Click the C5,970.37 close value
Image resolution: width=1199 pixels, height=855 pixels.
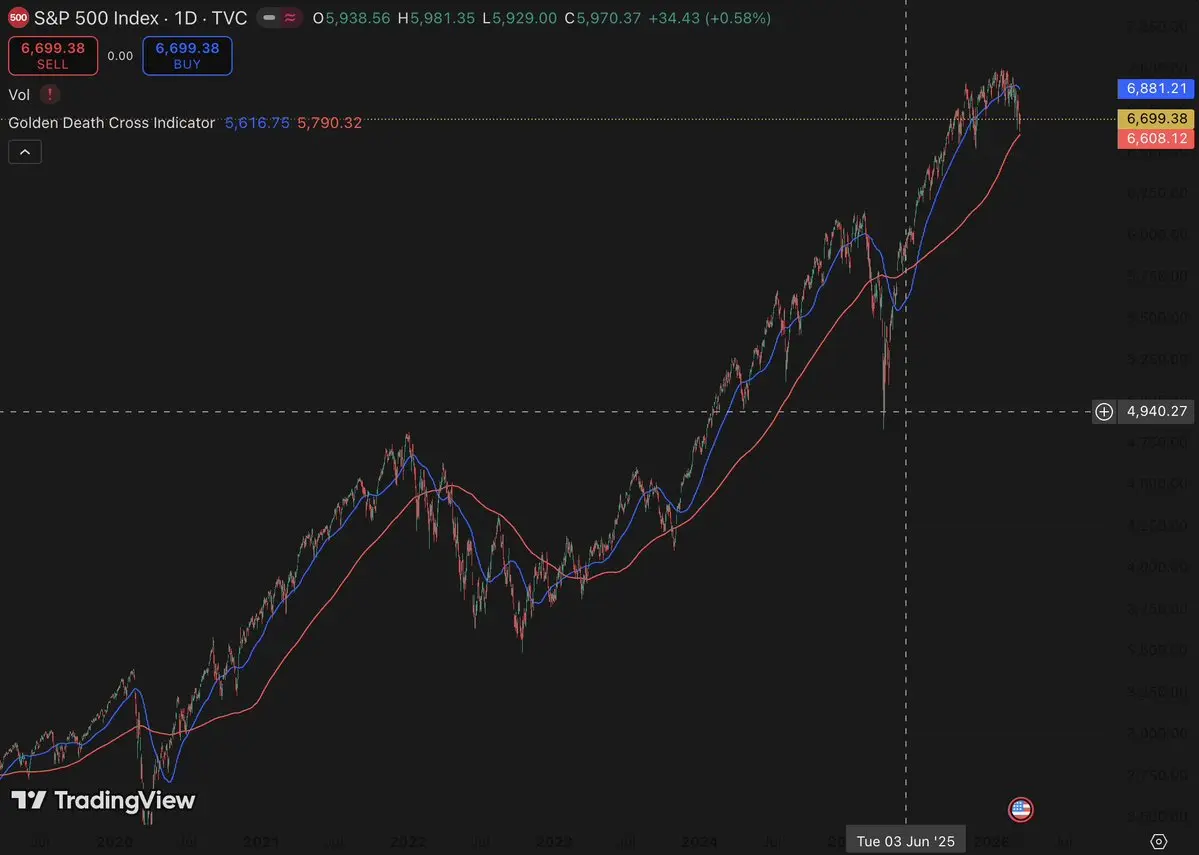point(603,18)
